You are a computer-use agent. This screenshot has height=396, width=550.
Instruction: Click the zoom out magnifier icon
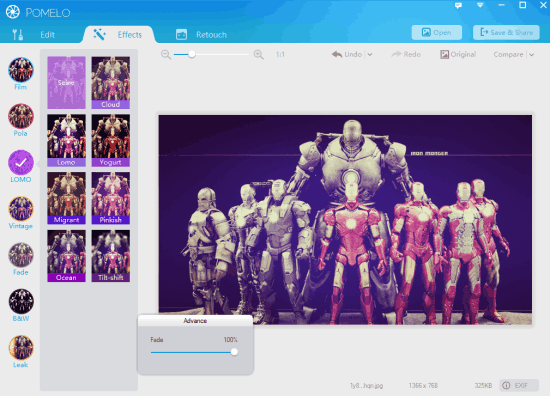click(166, 54)
